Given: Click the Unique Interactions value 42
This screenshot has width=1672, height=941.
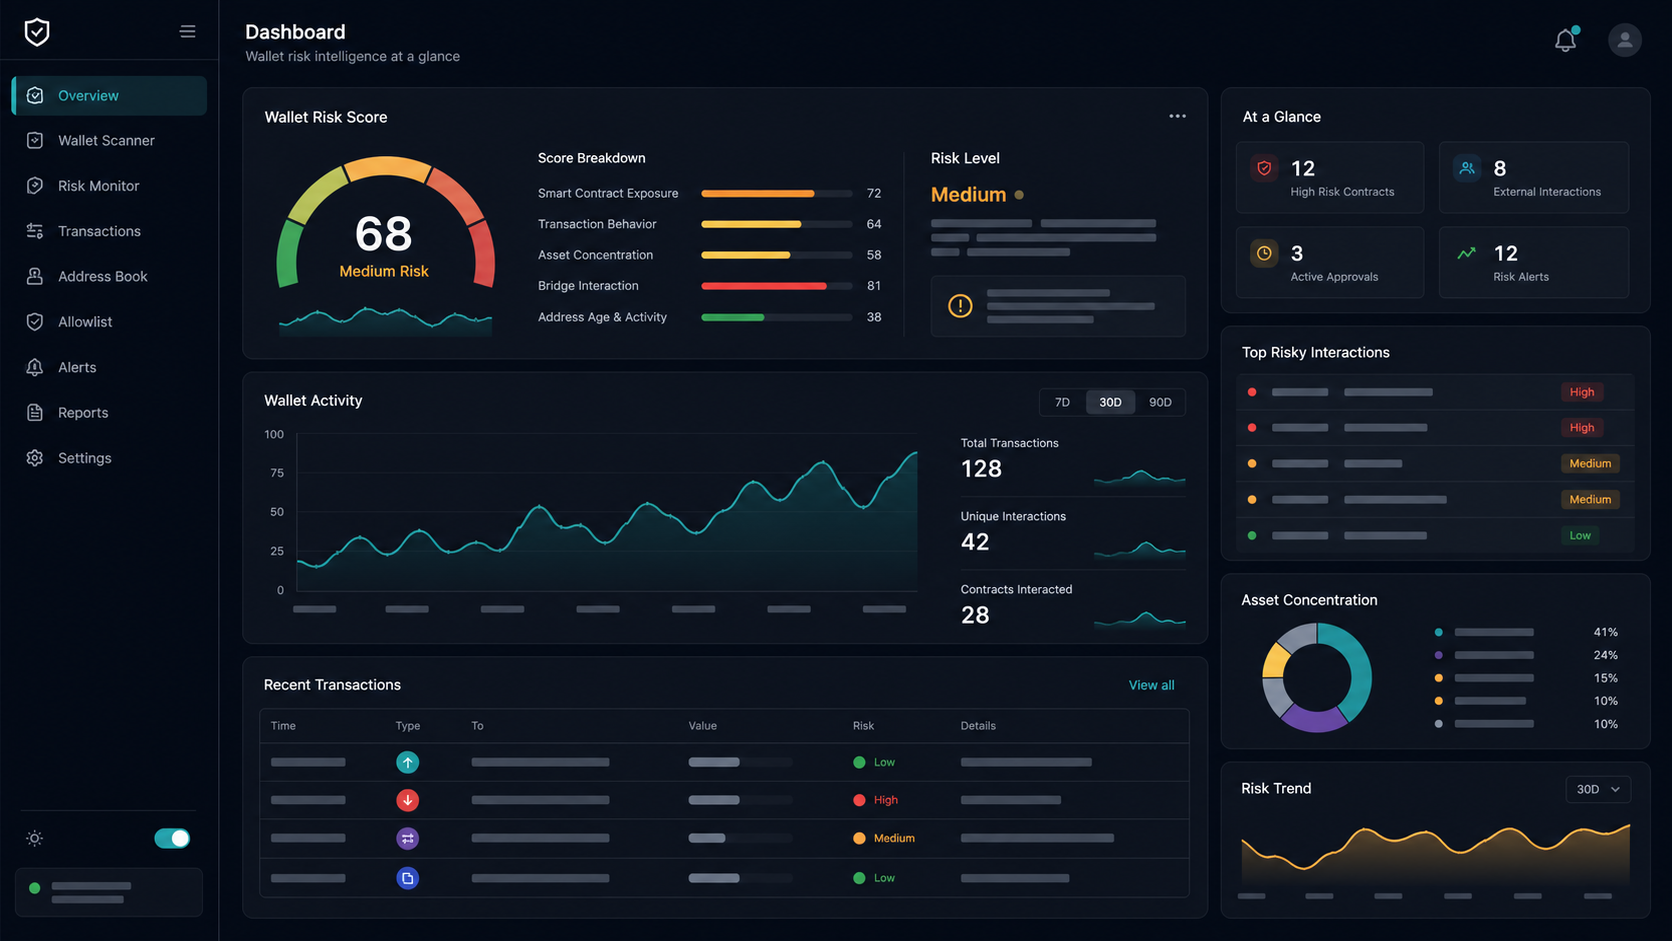Looking at the screenshot, I should (975, 542).
